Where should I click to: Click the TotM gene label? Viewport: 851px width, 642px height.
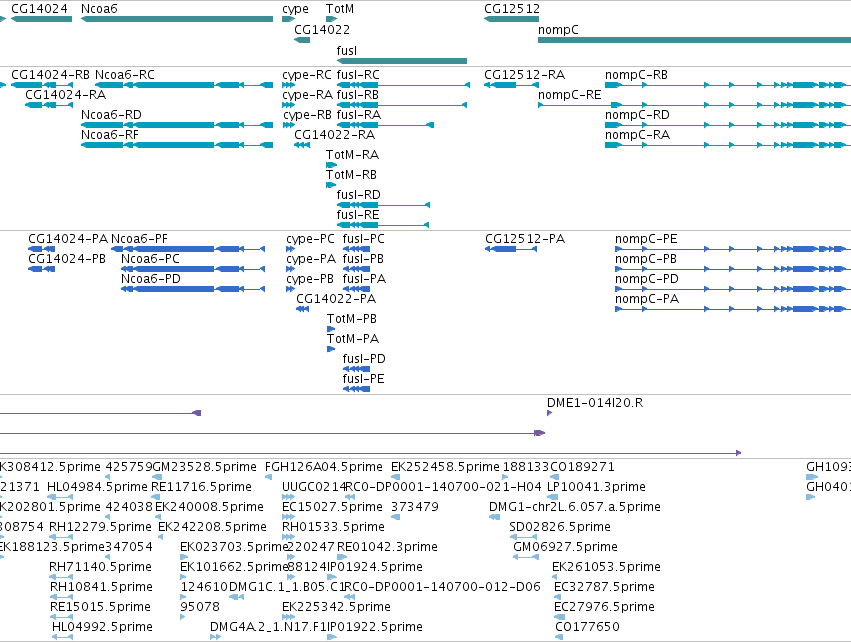[x=340, y=9]
